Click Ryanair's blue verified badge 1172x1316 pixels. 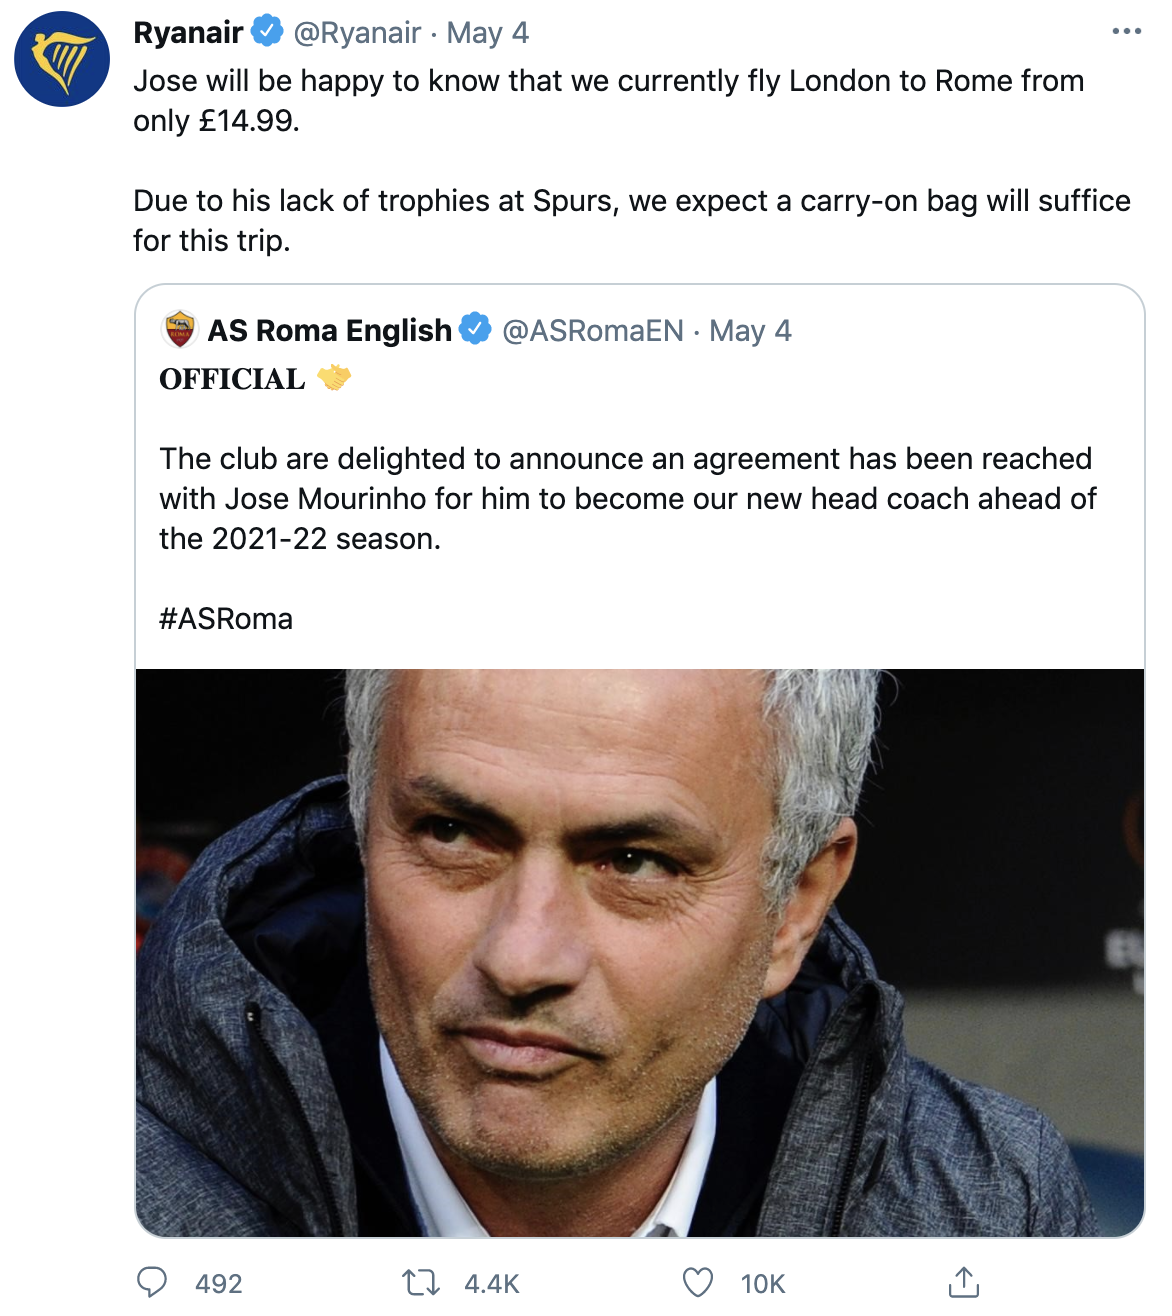[x=263, y=31]
